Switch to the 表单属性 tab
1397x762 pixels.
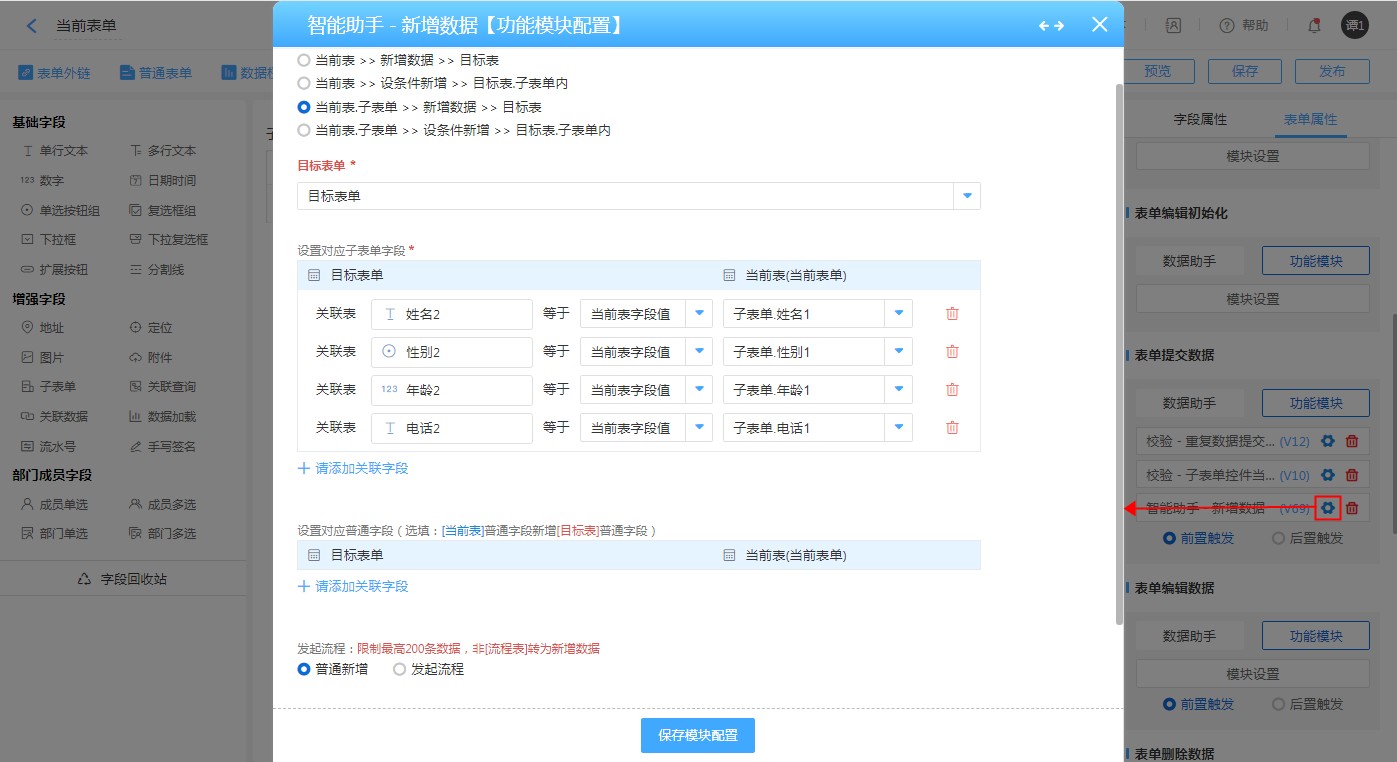pyautogui.click(x=1310, y=119)
